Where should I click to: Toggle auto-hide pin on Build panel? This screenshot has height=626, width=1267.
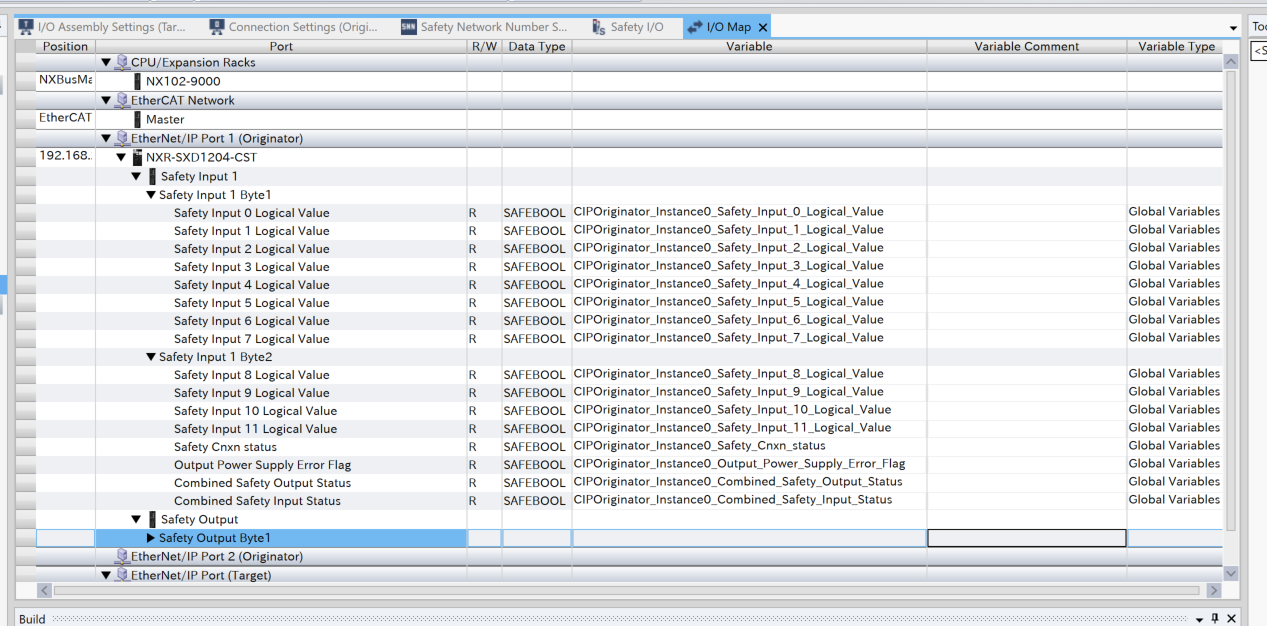pyautogui.click(x=1215, y=619)
